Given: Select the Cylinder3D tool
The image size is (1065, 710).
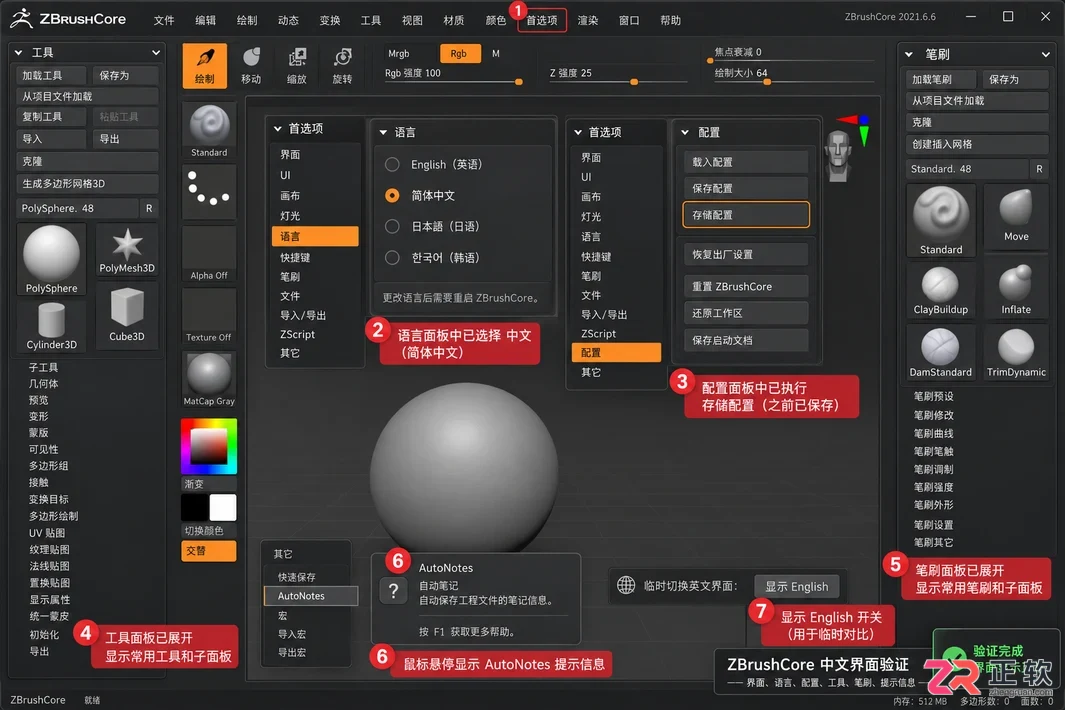Looking at the screenshot, I should click(52, 325).
